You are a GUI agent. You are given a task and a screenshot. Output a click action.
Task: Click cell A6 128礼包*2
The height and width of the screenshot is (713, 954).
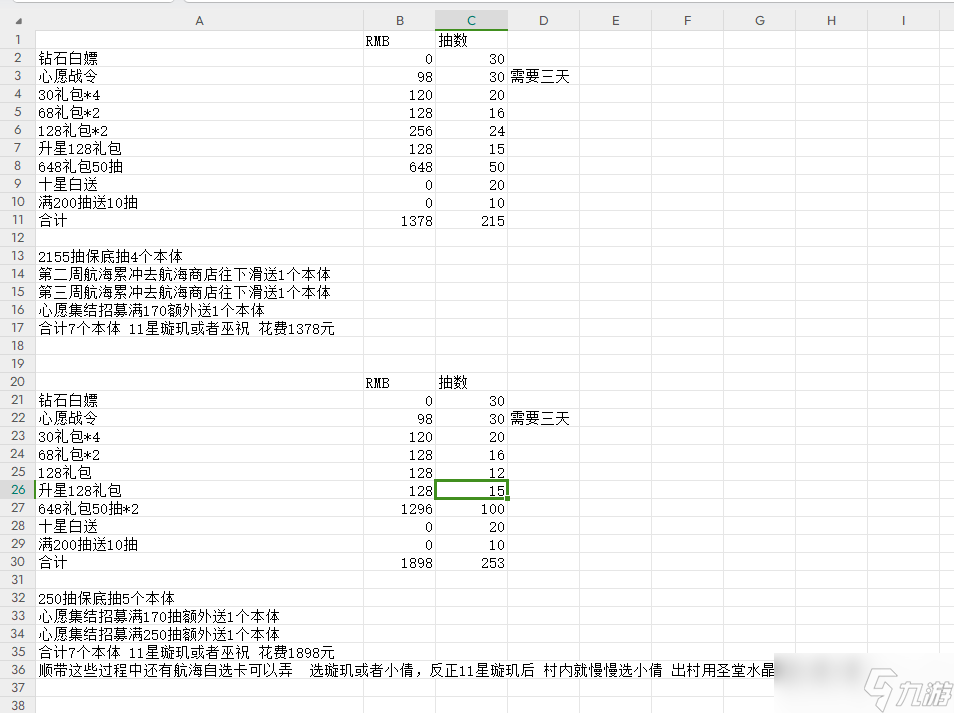pyautogui.click(x=200, y=130)
